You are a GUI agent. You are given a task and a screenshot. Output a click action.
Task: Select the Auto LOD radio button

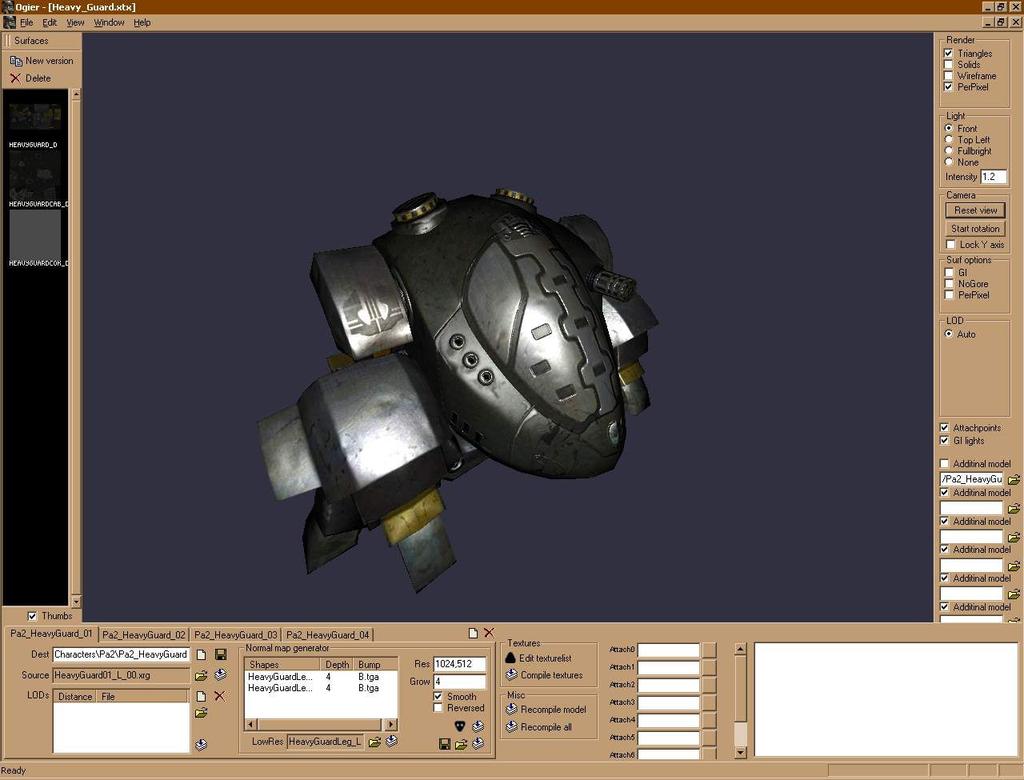pyautogui.click(x=949, y=334)
